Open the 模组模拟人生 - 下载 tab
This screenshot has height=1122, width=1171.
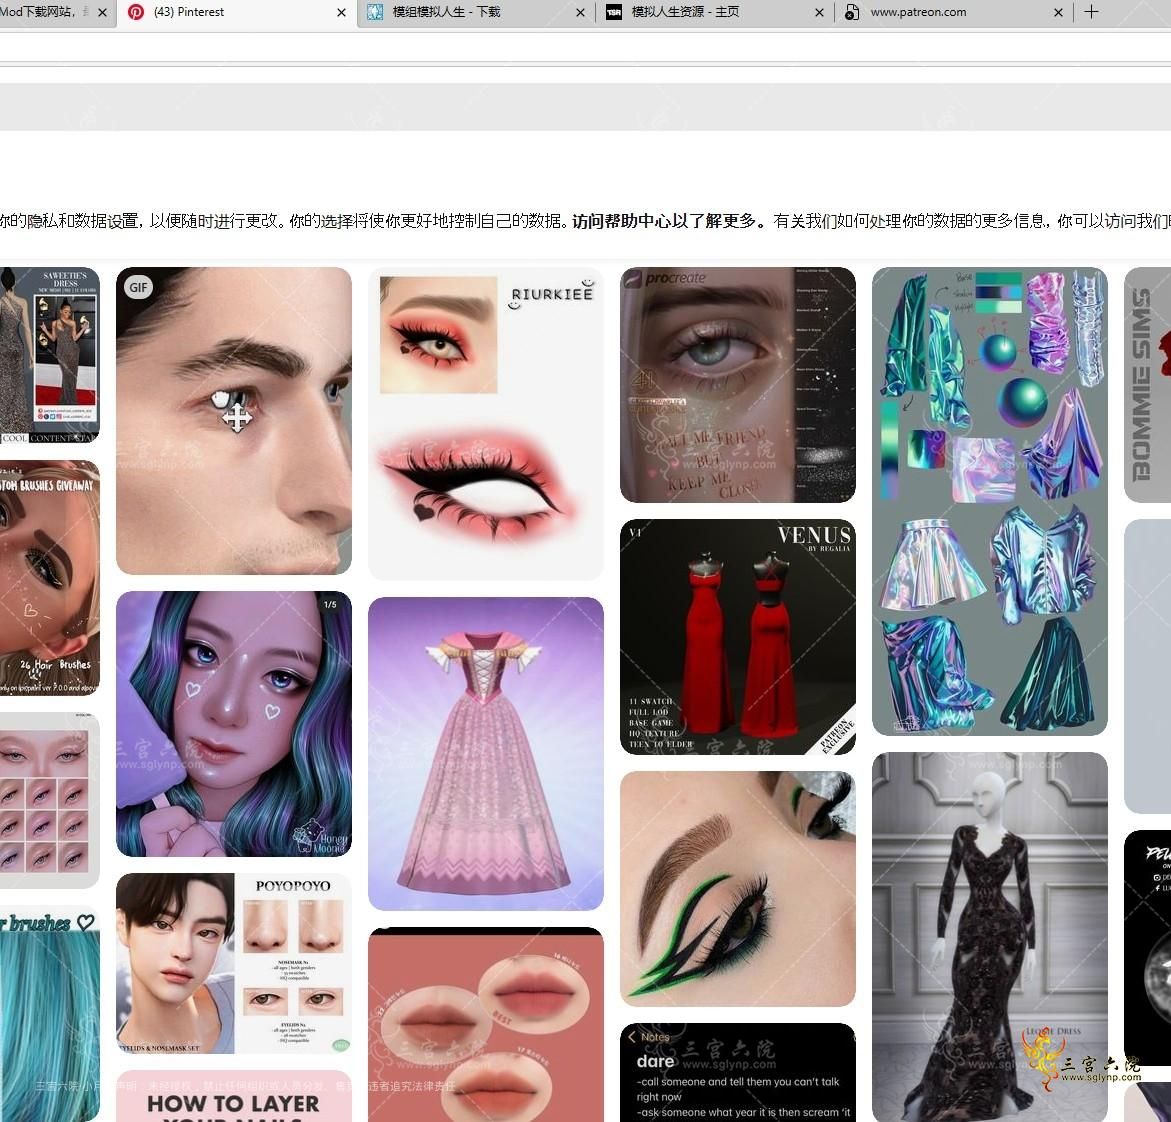(x=475, y=13)
